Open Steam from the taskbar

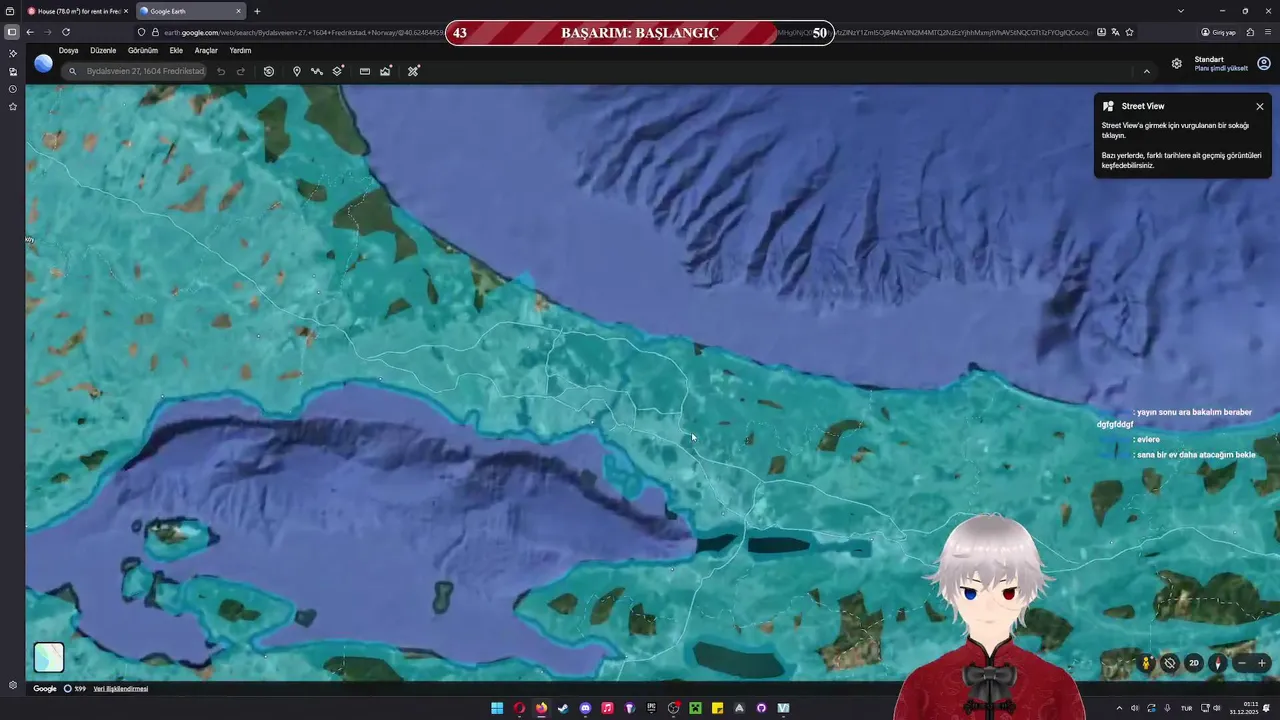563,708
